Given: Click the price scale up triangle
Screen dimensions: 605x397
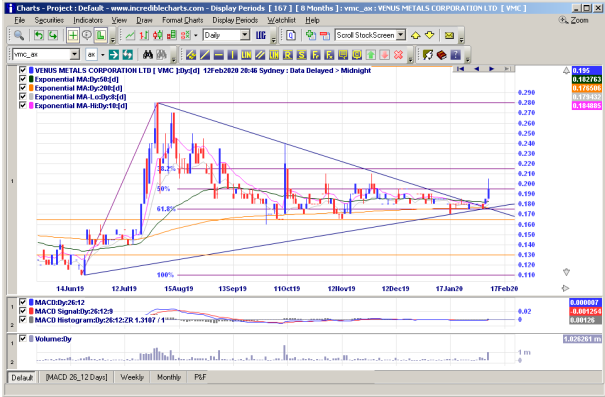Looking at the screenshot, I should (566, 70).
